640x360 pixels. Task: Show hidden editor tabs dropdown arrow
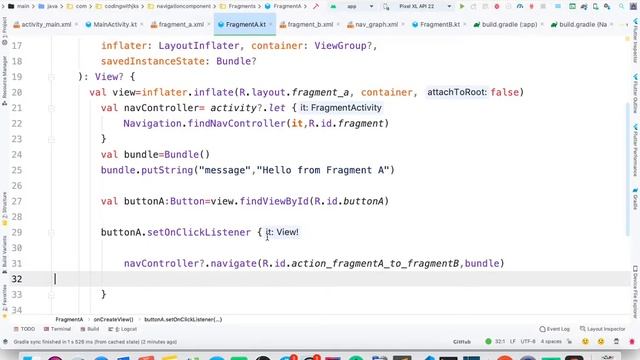click(x=627, y=24)
